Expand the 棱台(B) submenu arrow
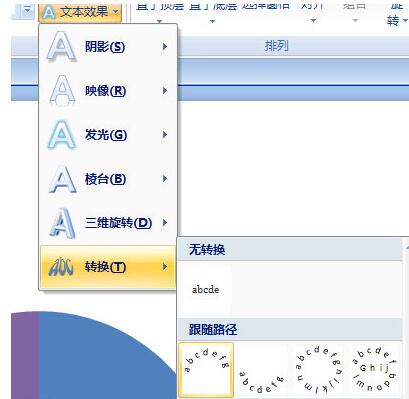409x399 pixels. pos(165,179)
